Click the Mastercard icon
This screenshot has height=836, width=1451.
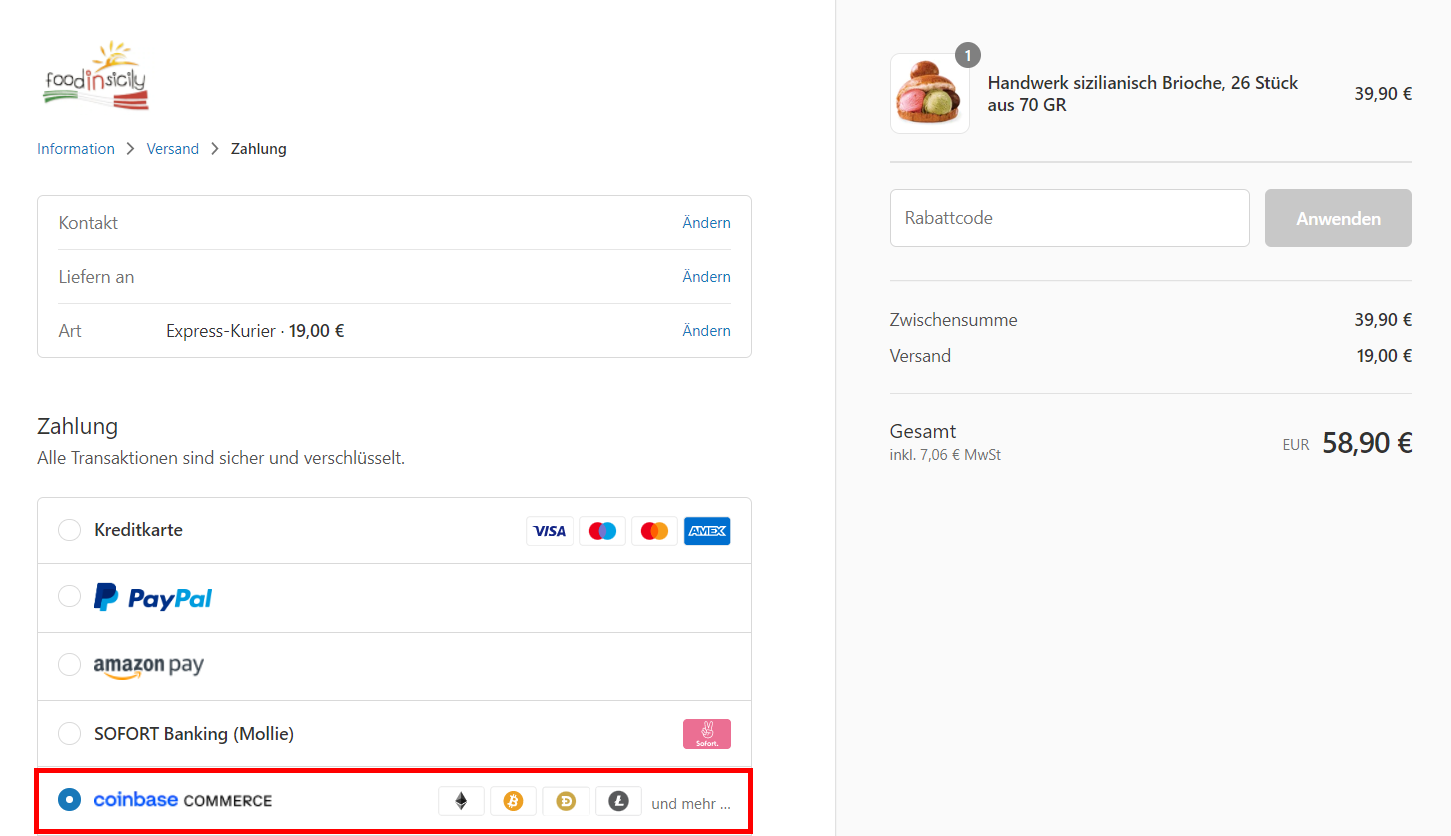click(x=654, y=531)
